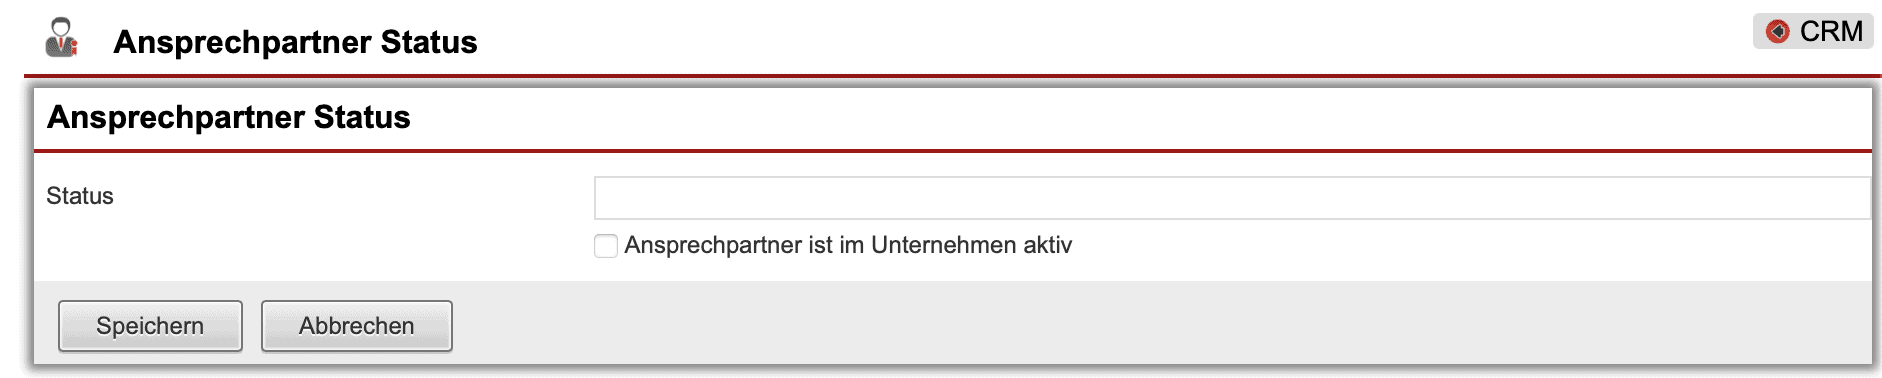The image size is (1882, 378).
Task: Click the word 'CRM' in top-right badge
Action: click(1831, 32)
